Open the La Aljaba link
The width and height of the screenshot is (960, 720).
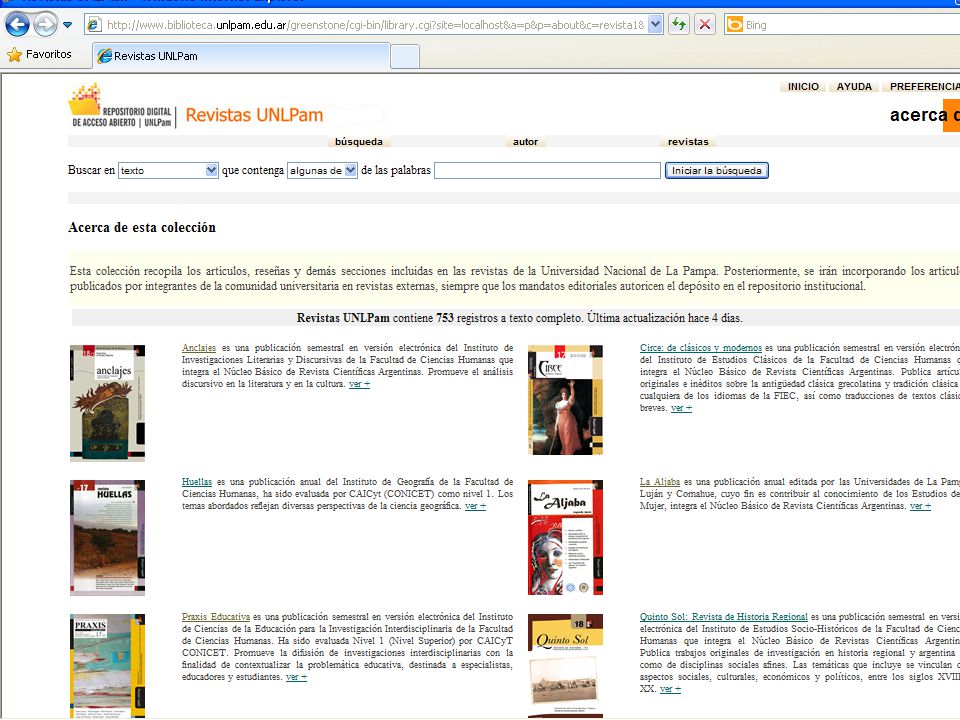click(x=660, y=482)
